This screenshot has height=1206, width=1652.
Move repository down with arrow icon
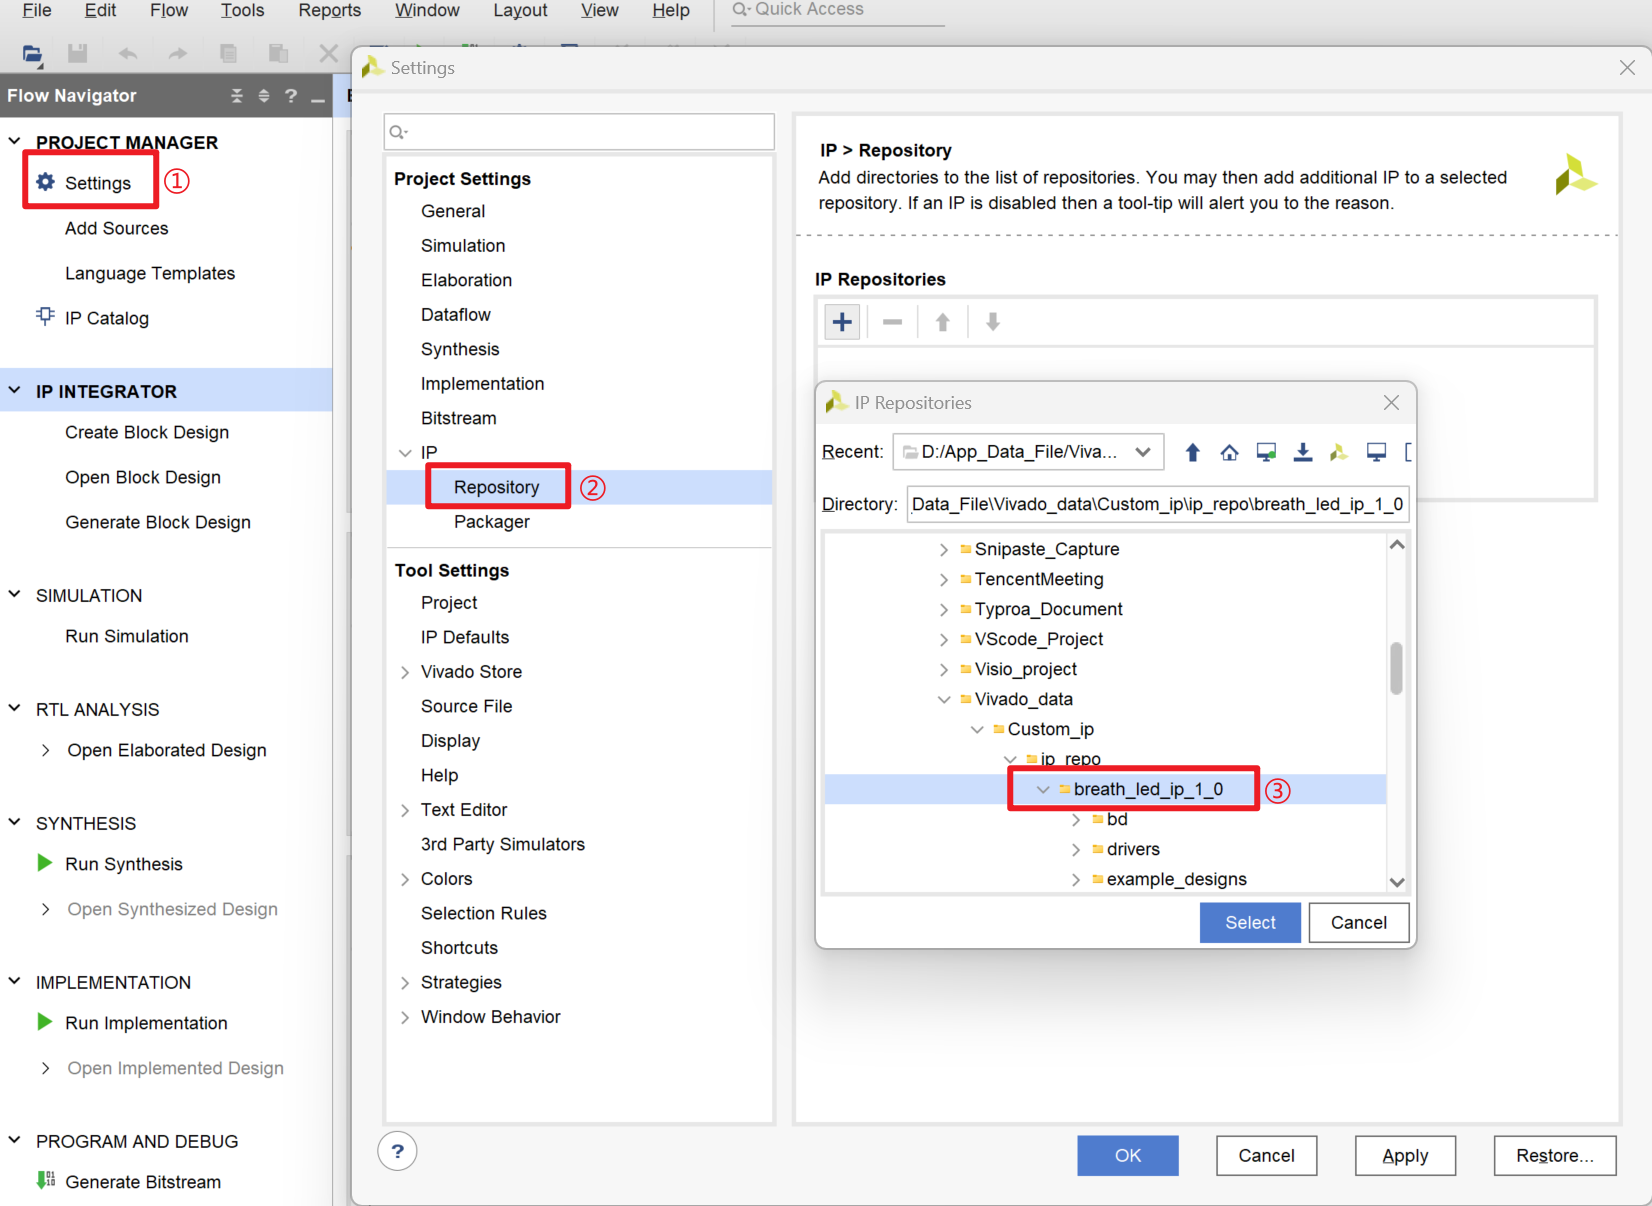(x=992, y=322)
